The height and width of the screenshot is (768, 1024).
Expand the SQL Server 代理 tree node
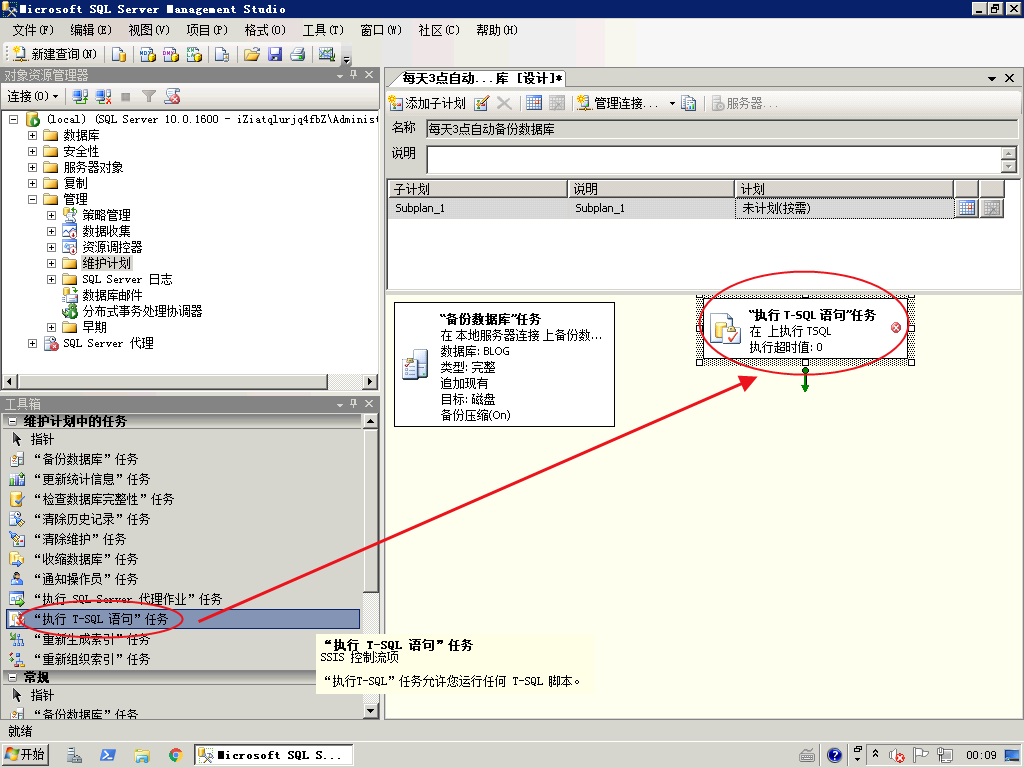click(x=32, y=344)
